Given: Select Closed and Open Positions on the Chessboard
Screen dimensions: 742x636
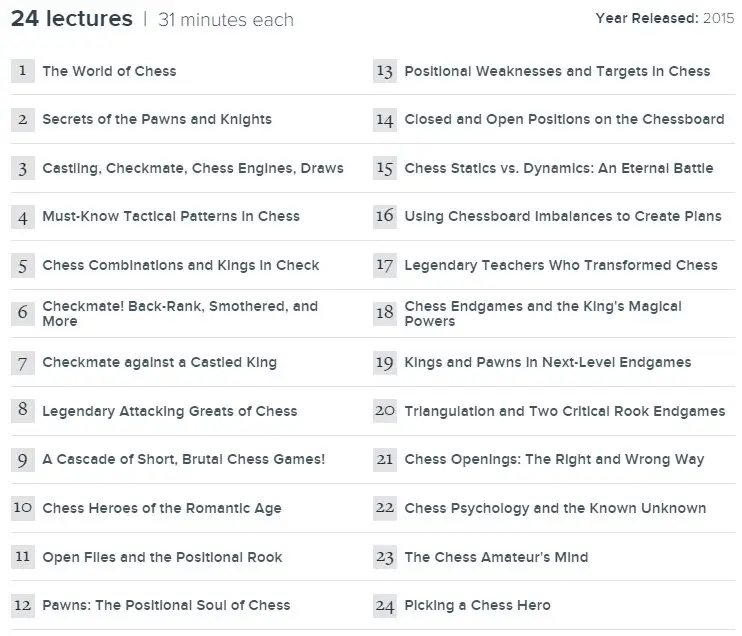Looking at the screenshot, I should [564, 119].
